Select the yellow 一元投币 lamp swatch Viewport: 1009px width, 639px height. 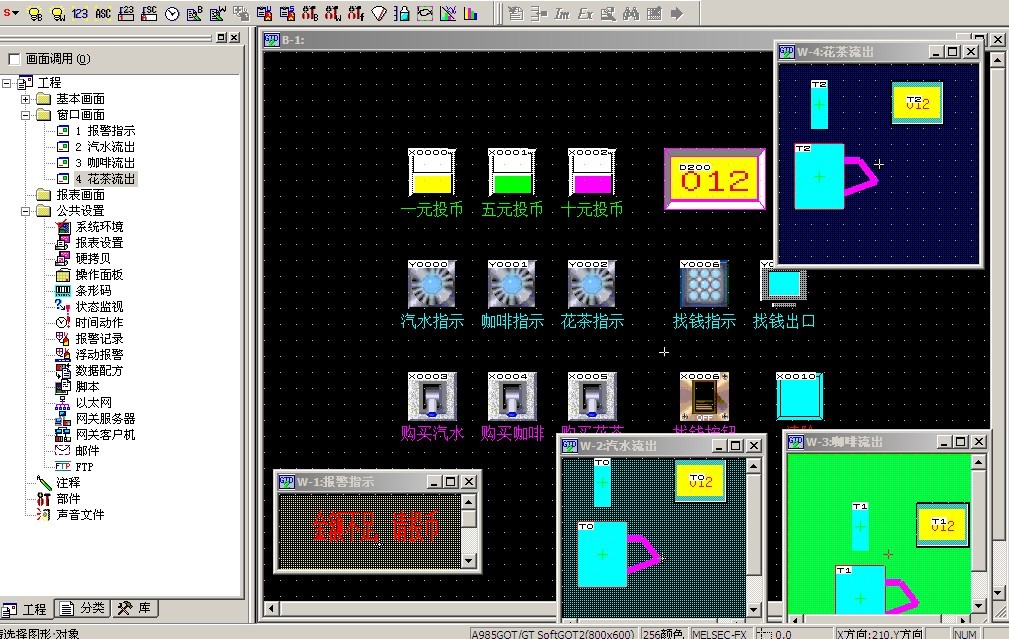click(x=432, y=184)
